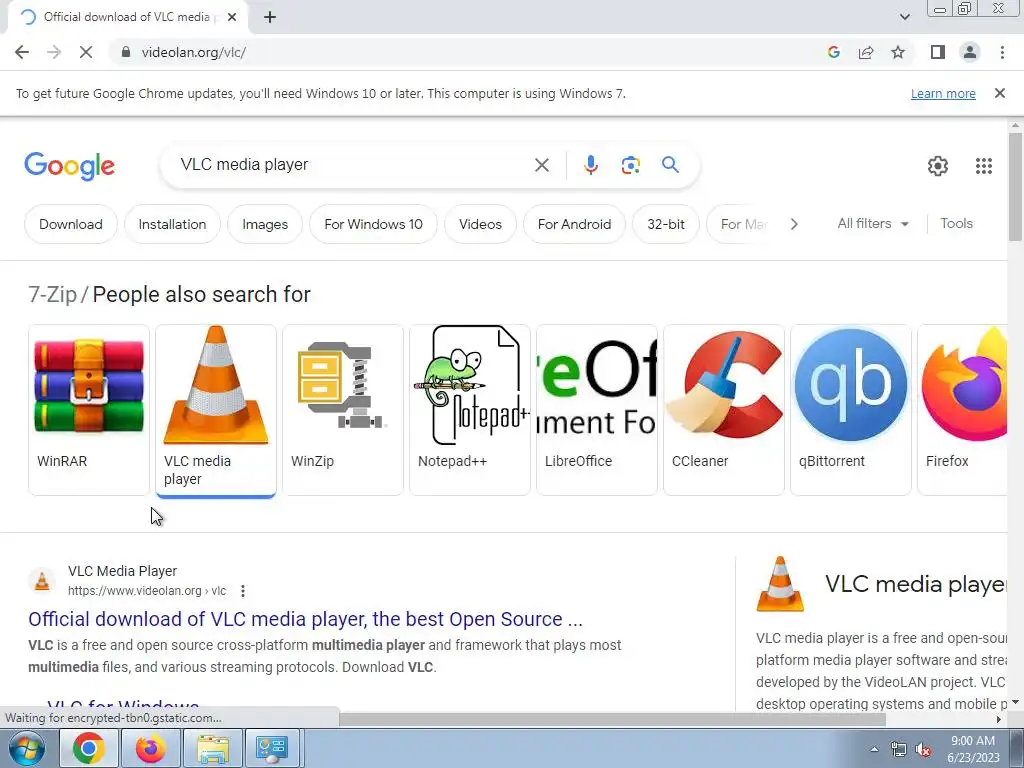Image resolution: width=1024 pixels, height=768 pixels.
Task: Close the VLC download tab
Action: pyautogui.click(x=231, y=18)
